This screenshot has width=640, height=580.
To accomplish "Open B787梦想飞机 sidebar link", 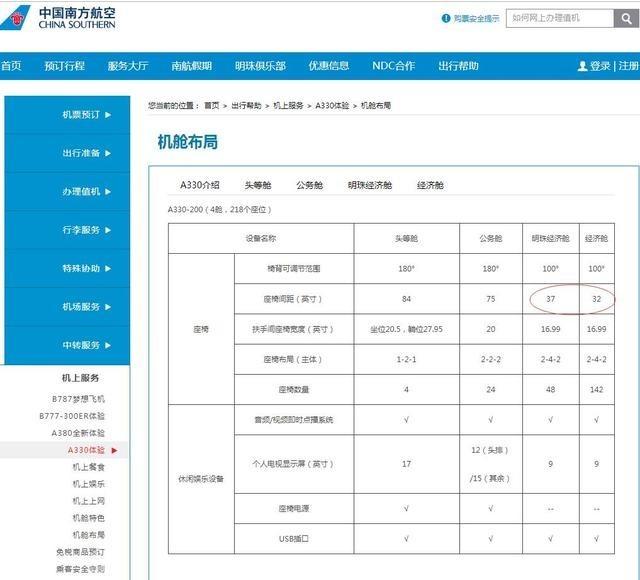I will (78, 399).
